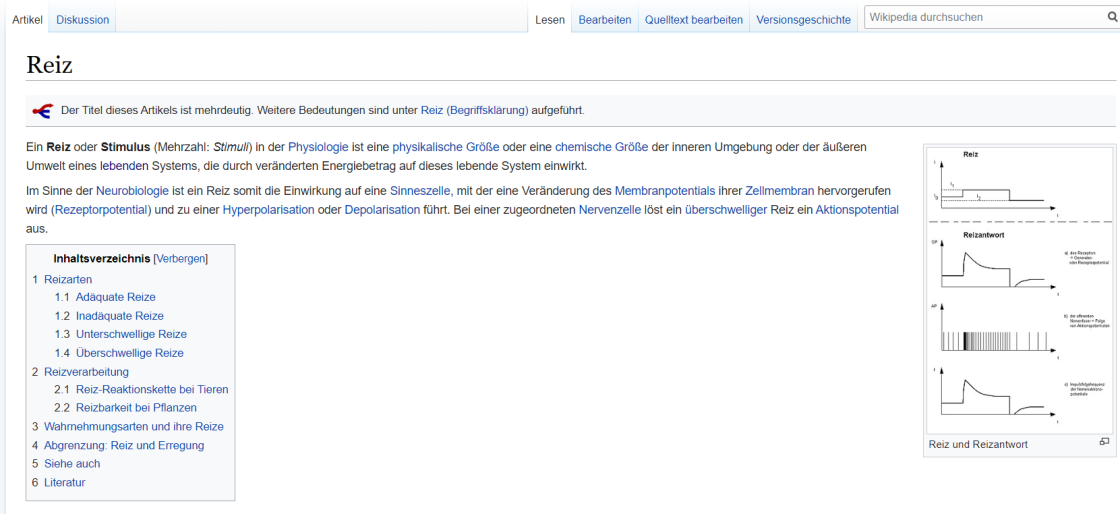Collapse the table of contents with Verbergen

(x=181, y=258)
